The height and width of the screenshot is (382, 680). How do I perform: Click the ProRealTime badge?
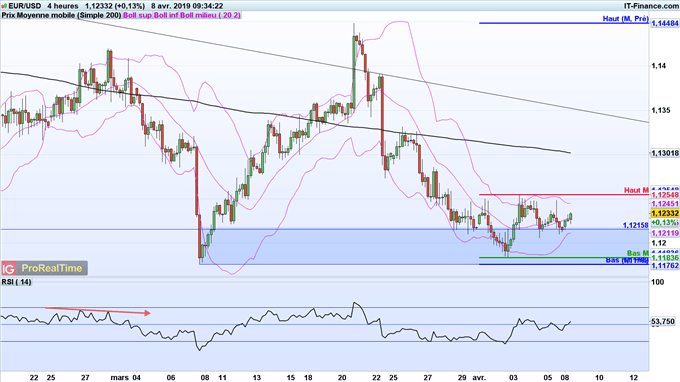point(52,268)
